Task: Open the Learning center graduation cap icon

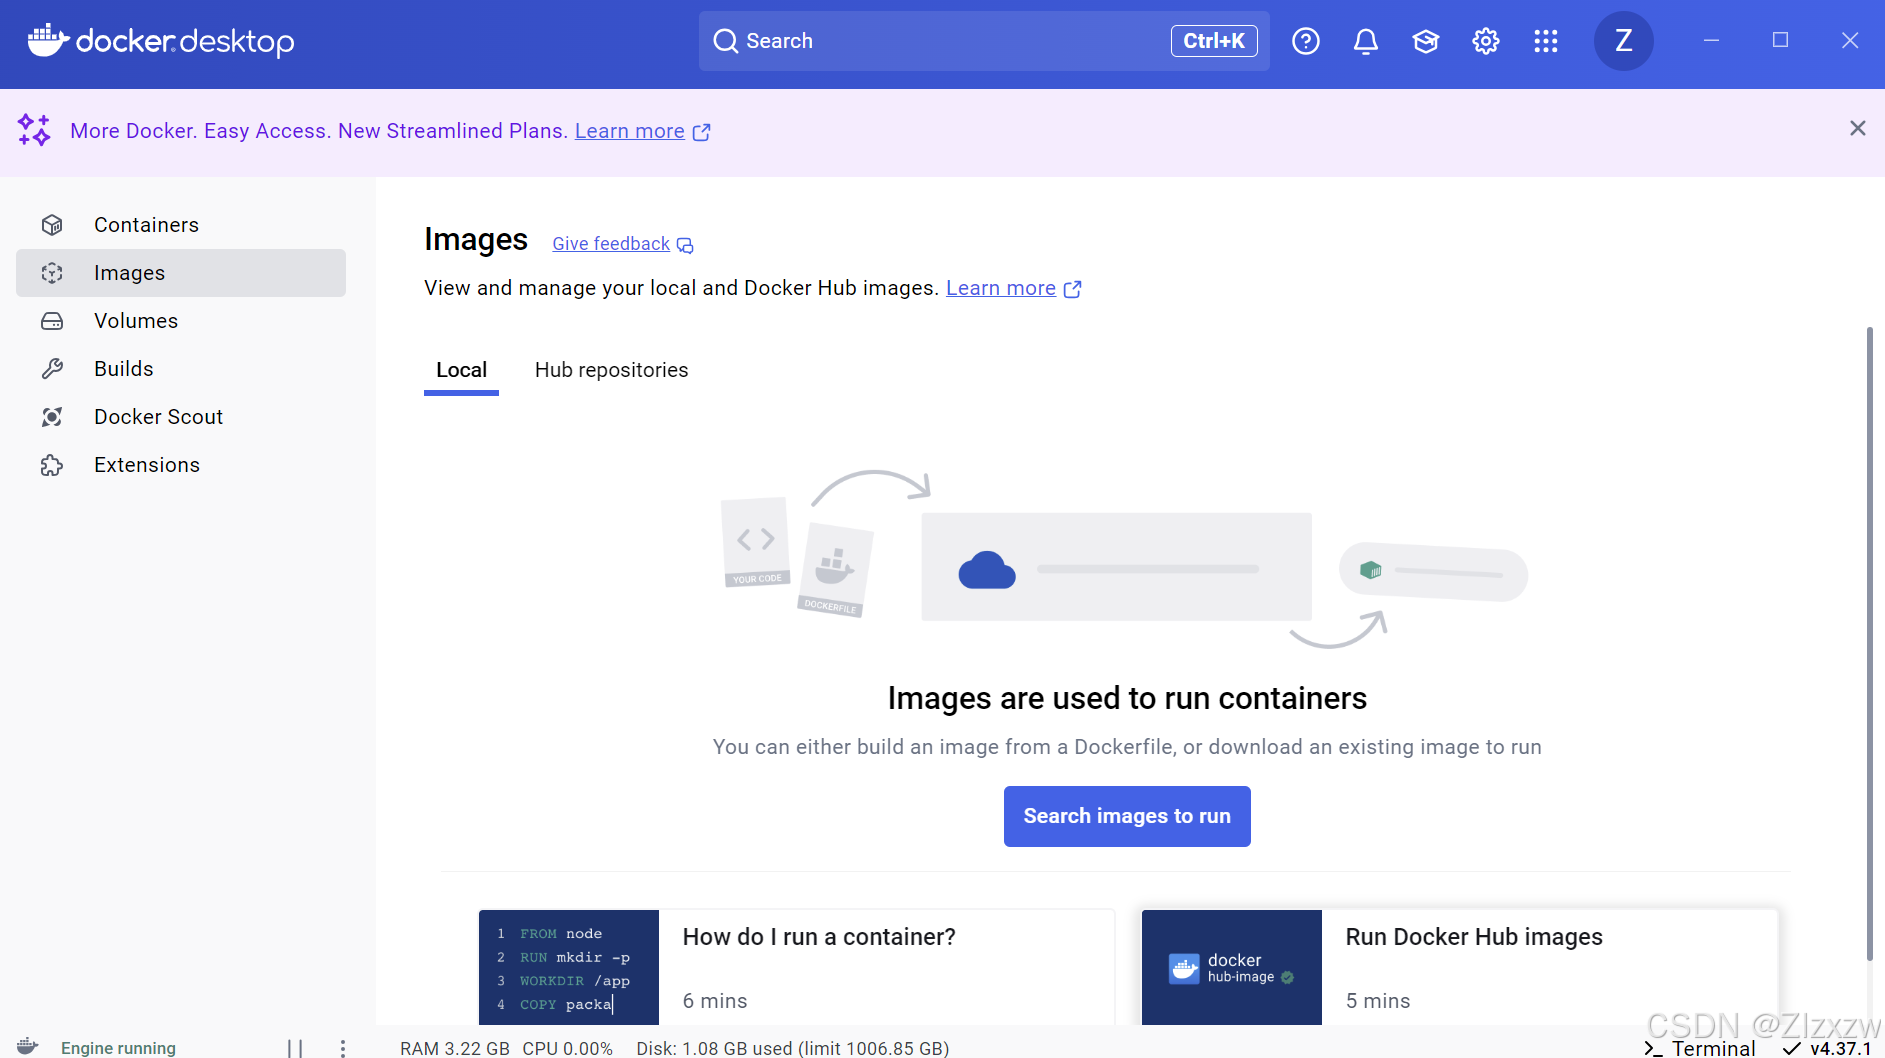Action: (1426, 41)
